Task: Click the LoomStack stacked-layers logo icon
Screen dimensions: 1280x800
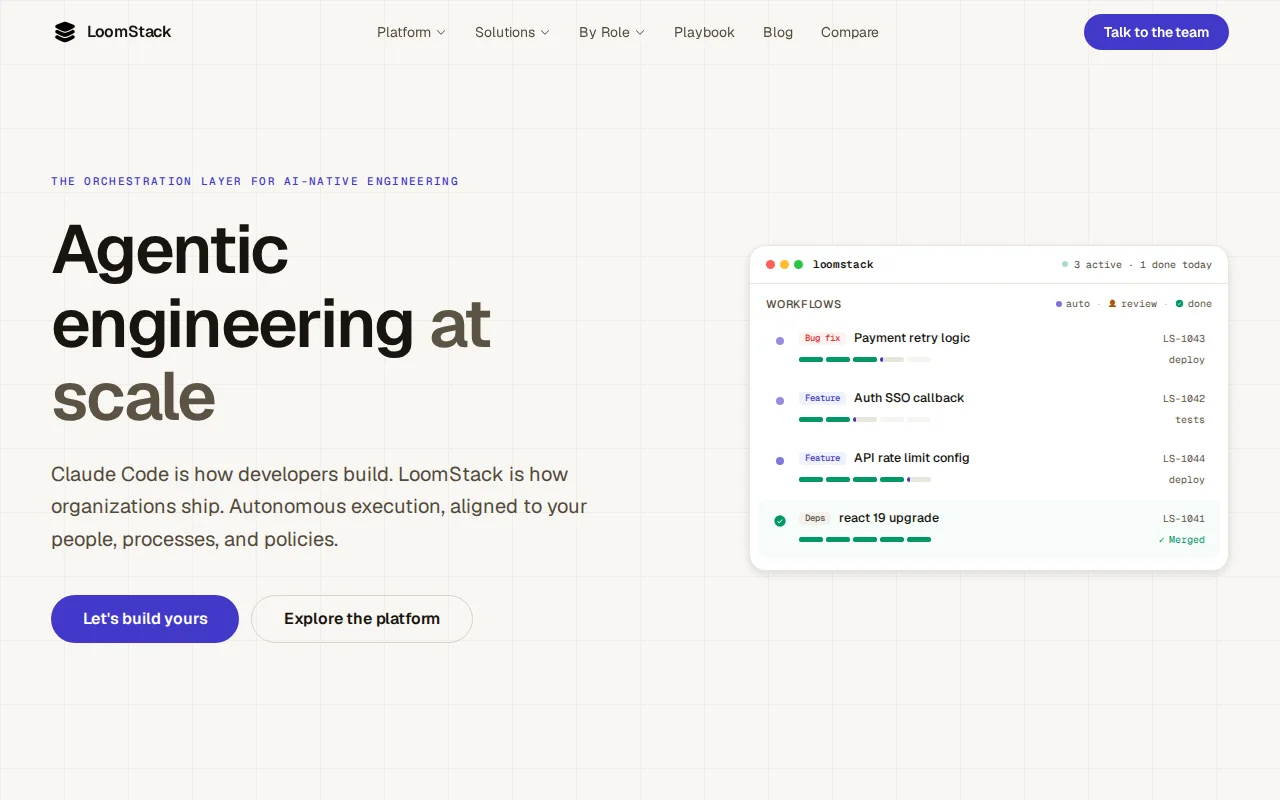Action: click(65, 32)
